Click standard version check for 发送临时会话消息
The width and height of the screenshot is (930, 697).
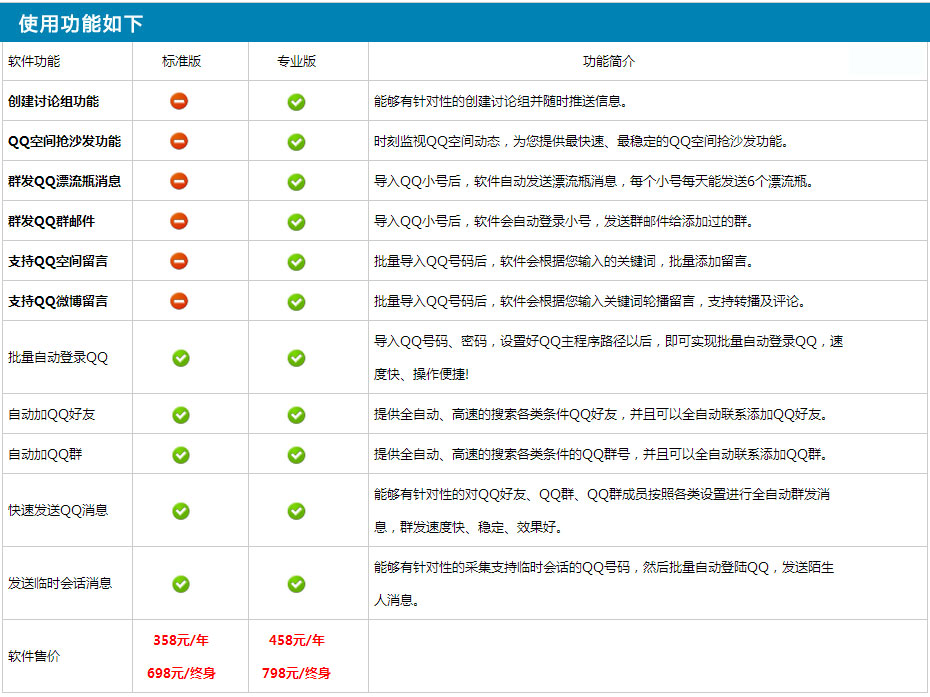[x=181, y=584]
